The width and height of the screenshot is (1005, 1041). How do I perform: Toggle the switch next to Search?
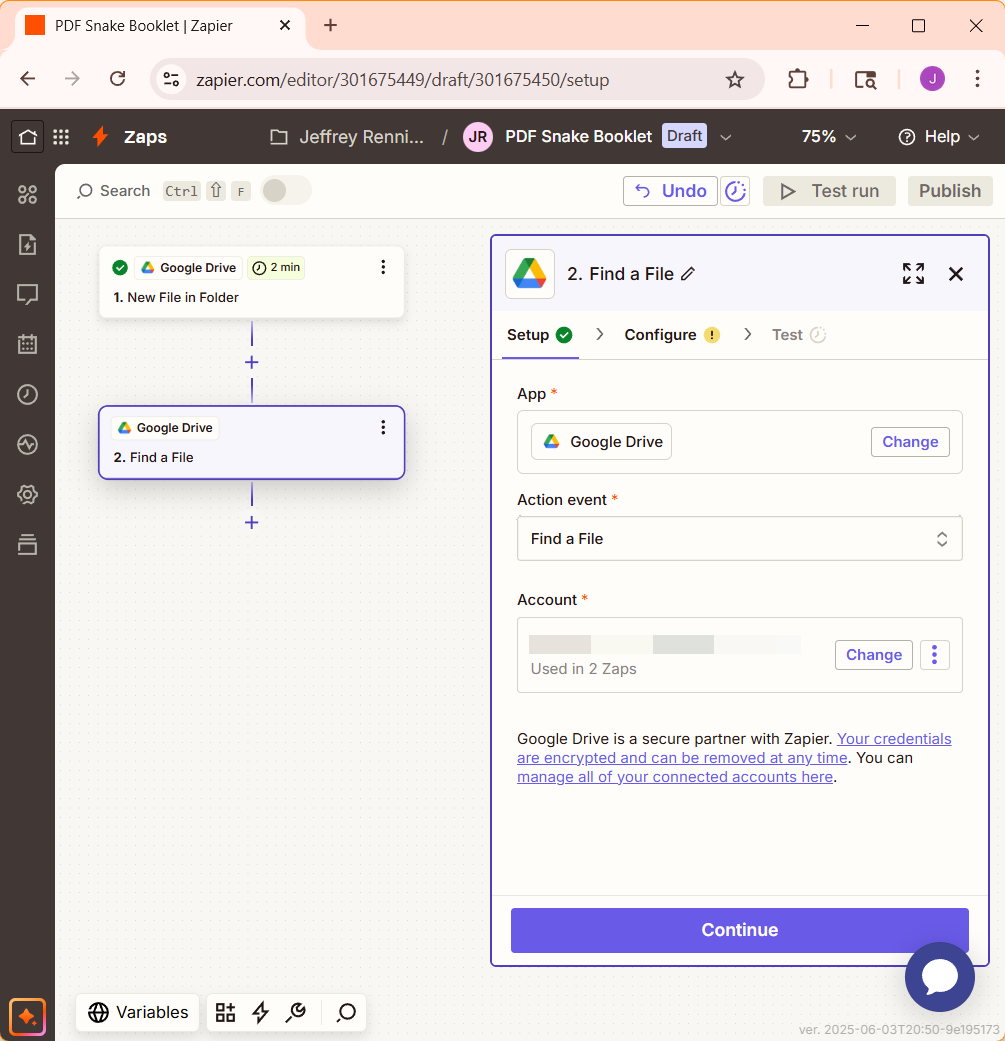(286, 191)
